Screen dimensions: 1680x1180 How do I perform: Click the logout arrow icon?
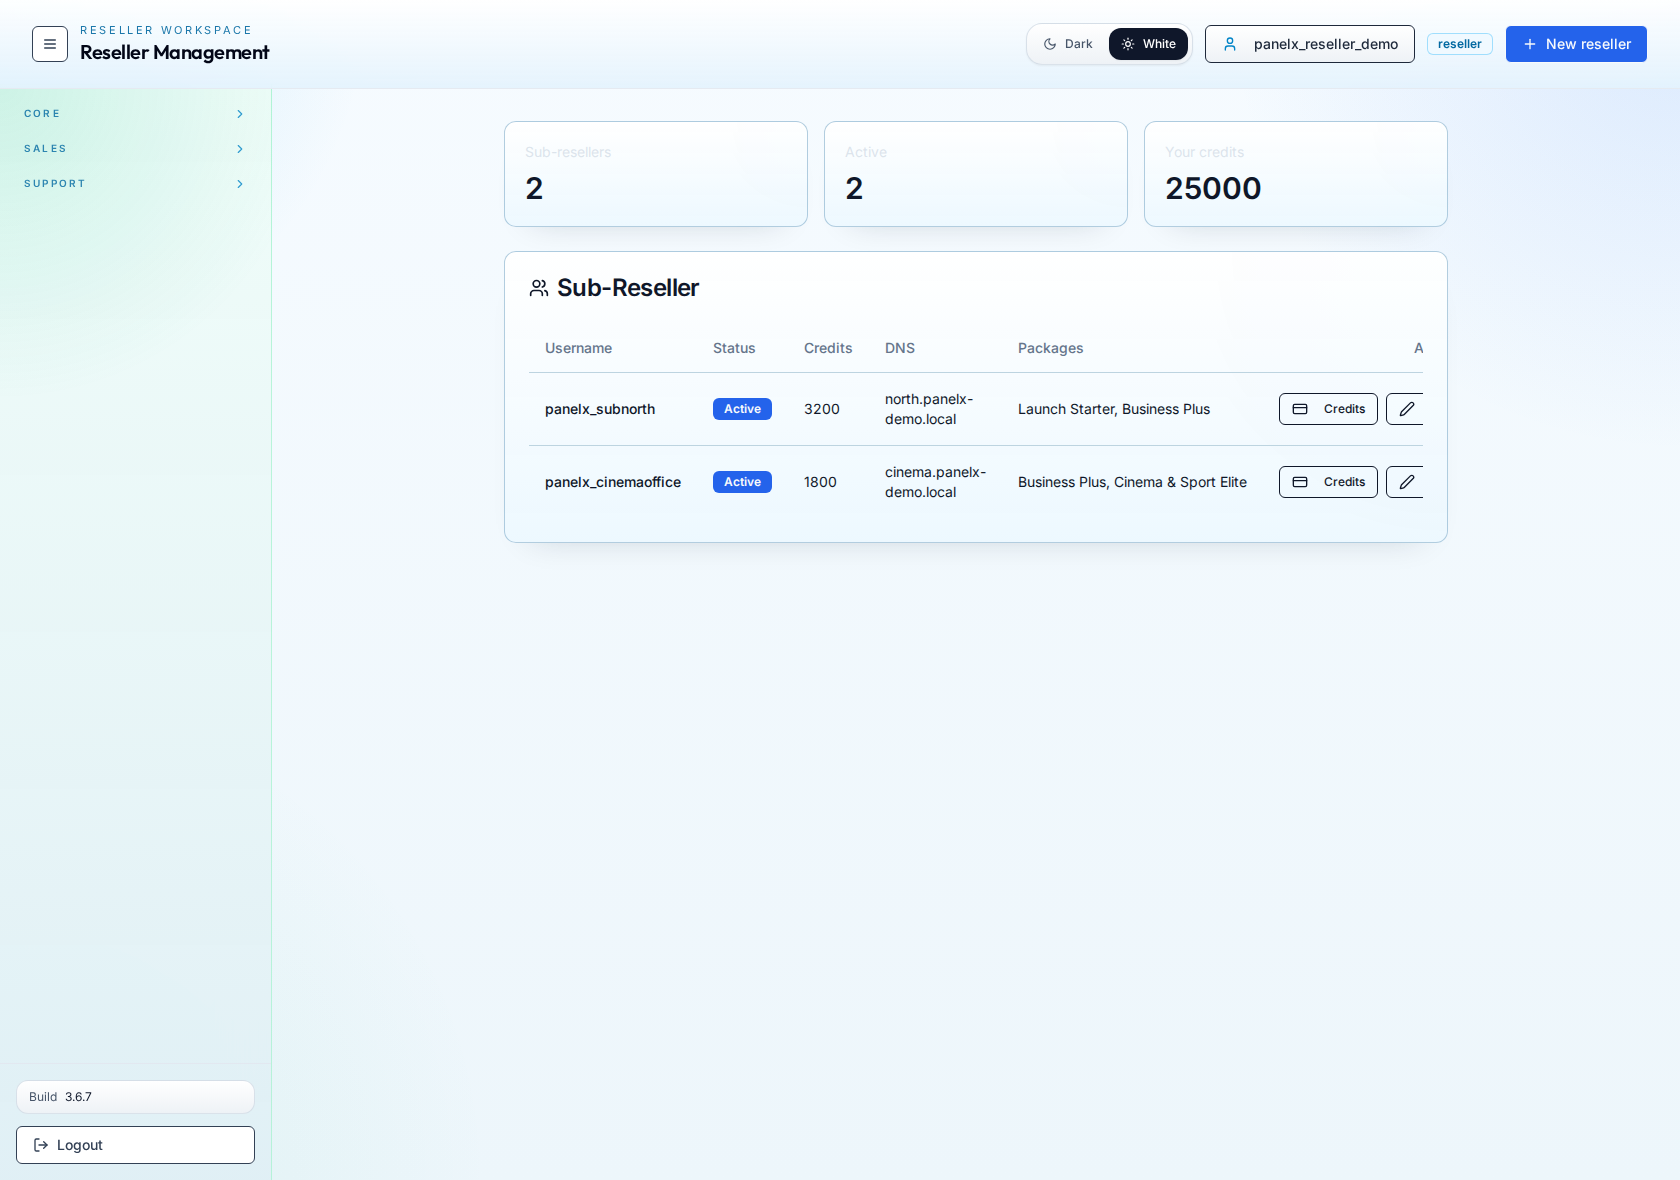(x=41, y=1145)
